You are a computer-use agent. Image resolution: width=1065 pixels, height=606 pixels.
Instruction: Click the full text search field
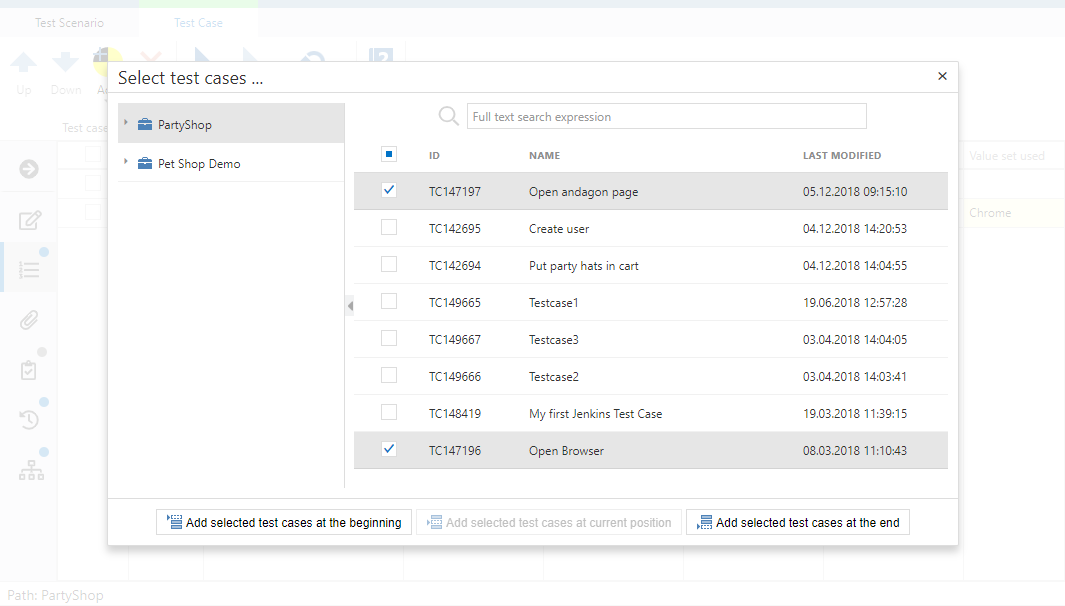click(666, 117)
